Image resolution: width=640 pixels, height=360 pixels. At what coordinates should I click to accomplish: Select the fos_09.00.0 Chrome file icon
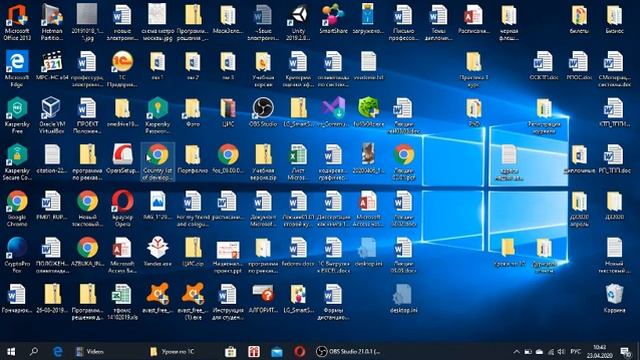point(228,159)
